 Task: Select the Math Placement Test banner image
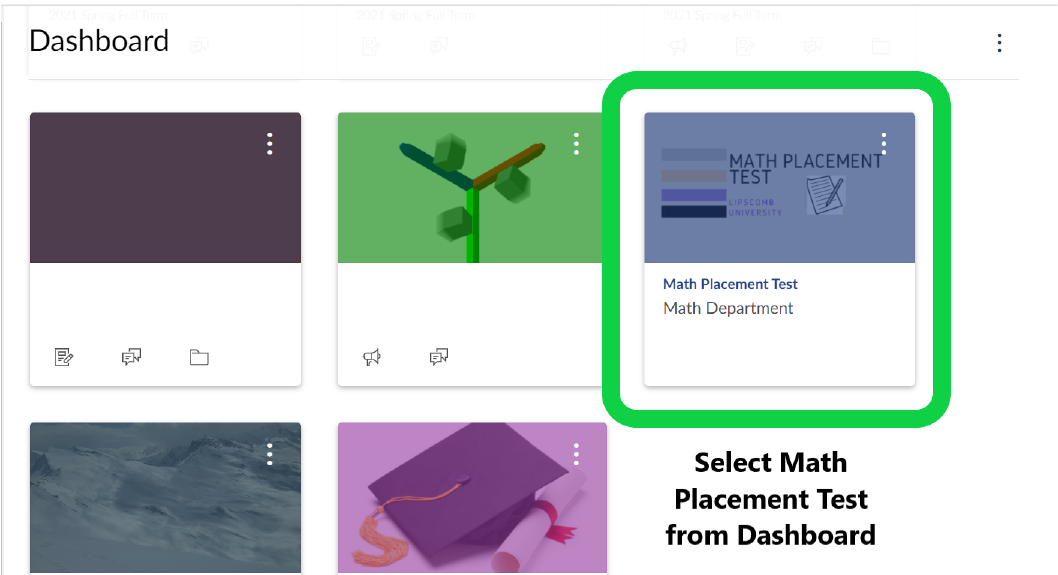(779, 188)
